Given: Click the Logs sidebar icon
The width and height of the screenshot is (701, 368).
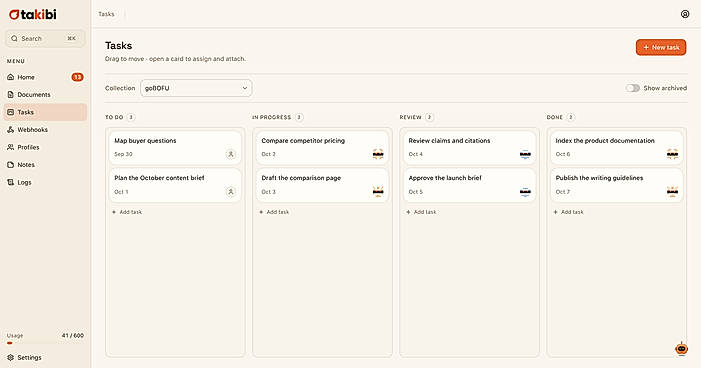Looking at the screenshot, I should [x=11, y=182].
